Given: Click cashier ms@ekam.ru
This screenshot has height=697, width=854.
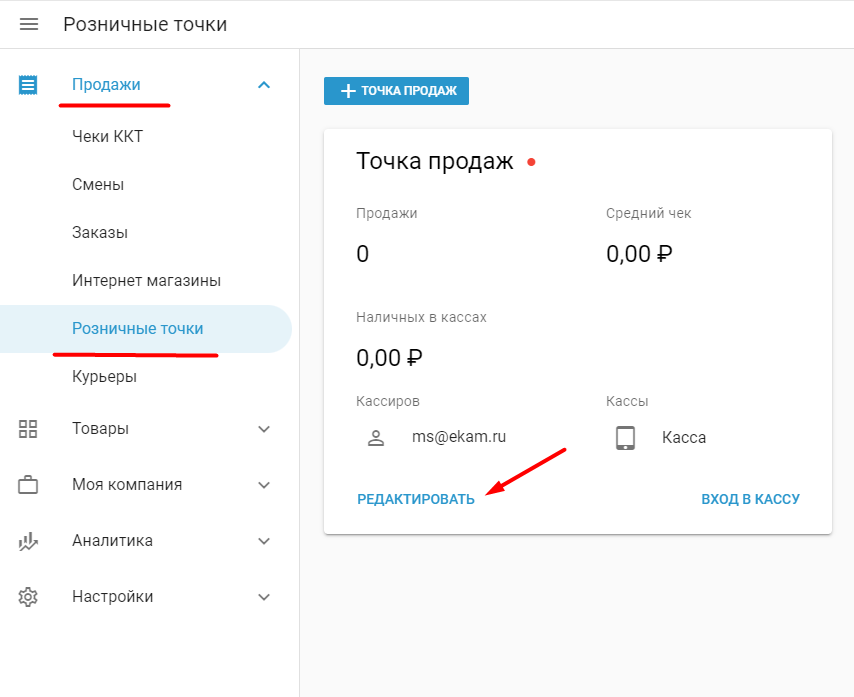Looking at the screenshot, I should tap(459, 437).
